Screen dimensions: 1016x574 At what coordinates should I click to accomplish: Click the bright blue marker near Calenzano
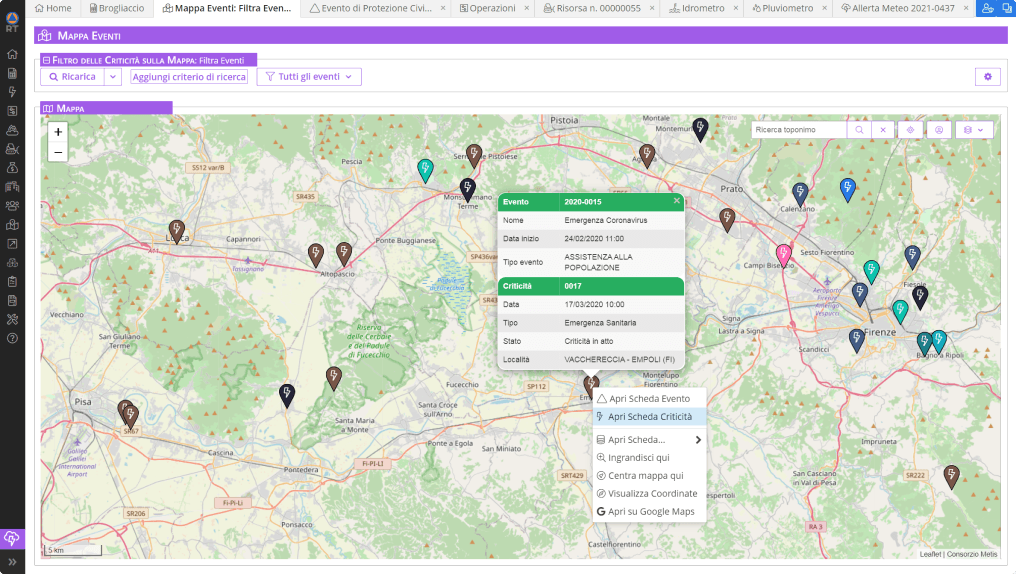point(848,189)
